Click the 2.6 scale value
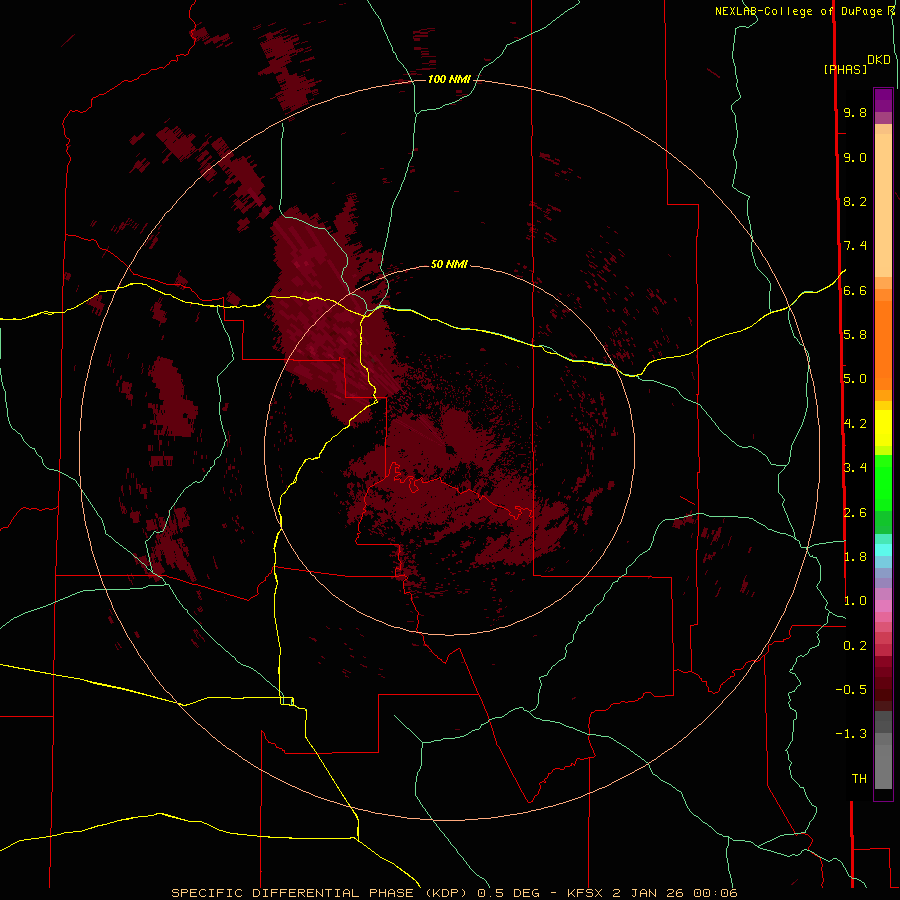The width and height of the screenshot is (900, 900). click(x=855, y=513)
